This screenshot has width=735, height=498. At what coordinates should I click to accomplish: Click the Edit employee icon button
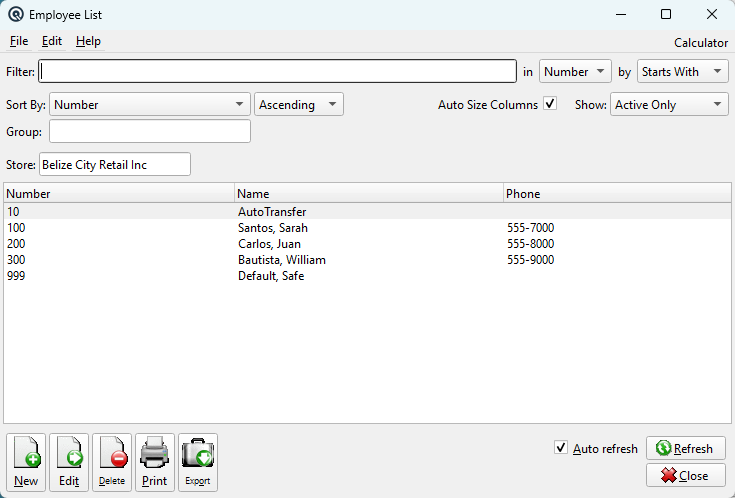point(69,462)
